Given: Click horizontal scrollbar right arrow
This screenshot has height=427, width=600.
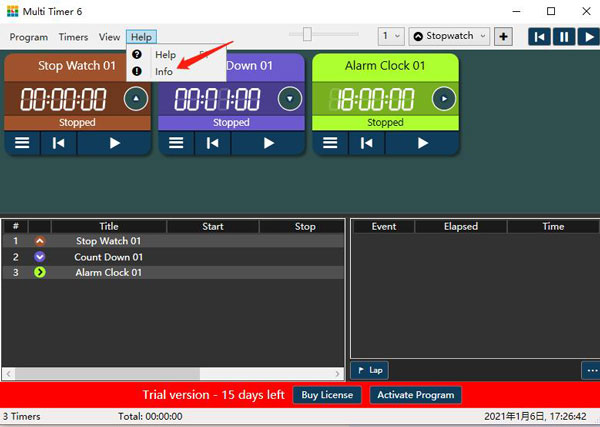Looking at the screenshot, I should [337, 374].
